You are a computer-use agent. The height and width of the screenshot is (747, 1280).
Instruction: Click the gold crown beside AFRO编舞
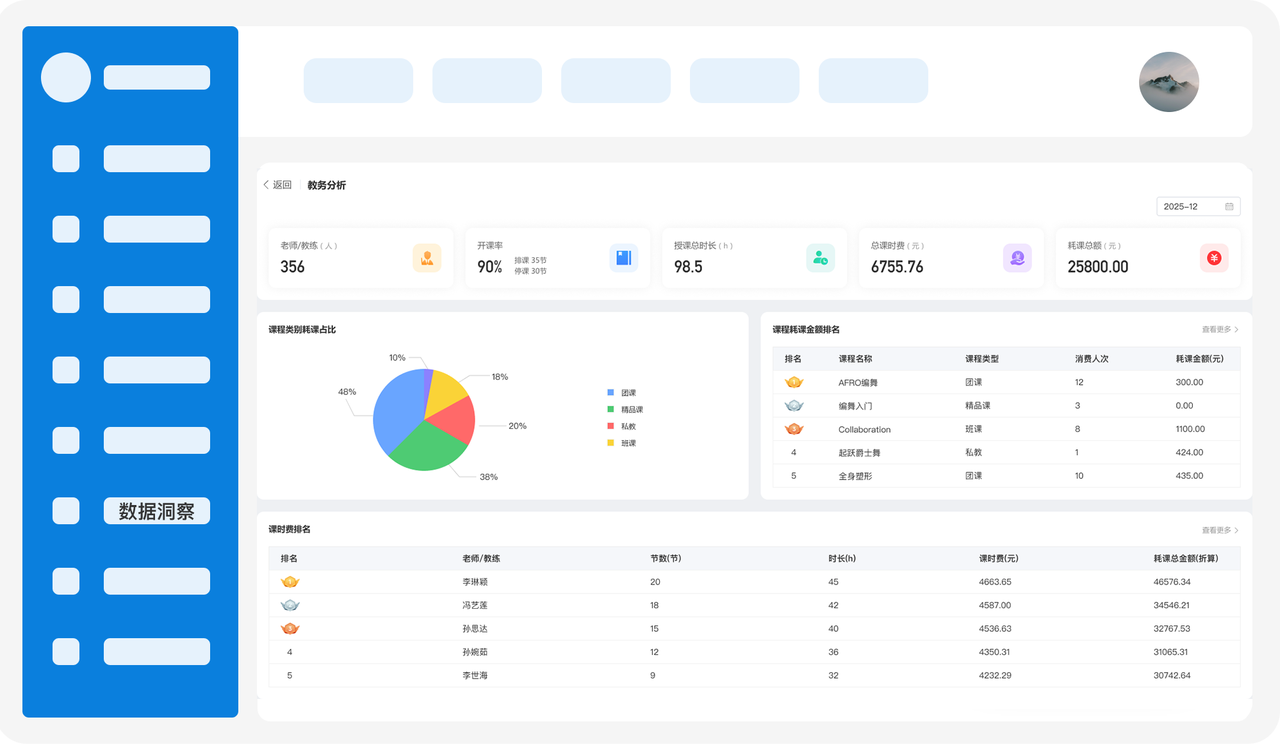pos(794,382)
